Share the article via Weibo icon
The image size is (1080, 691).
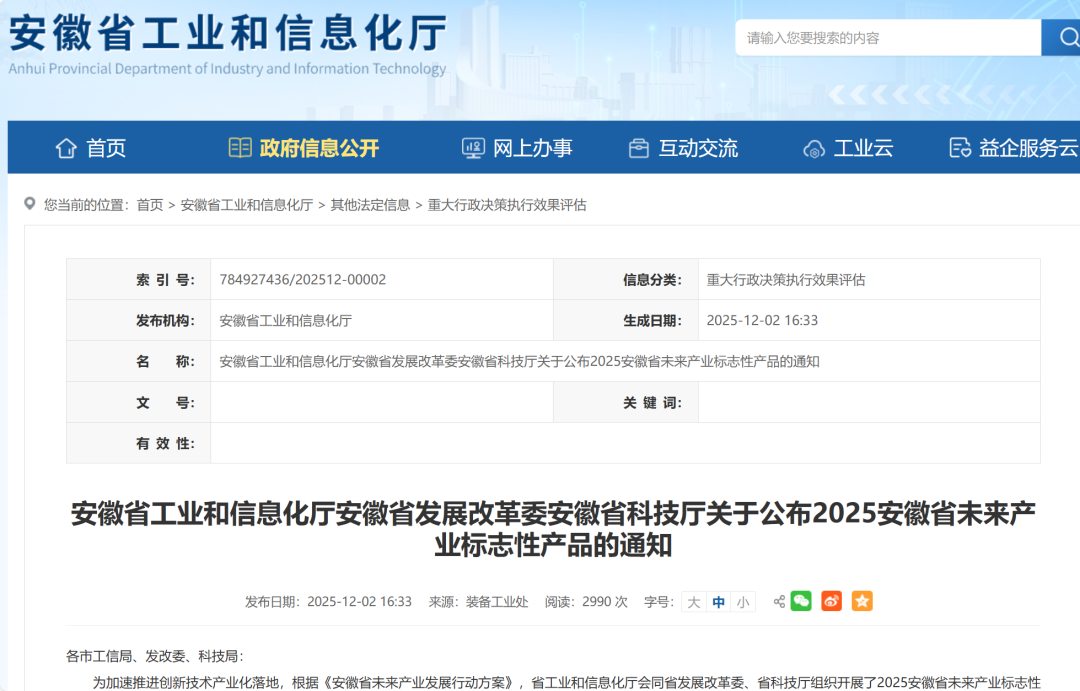click(831, 601)
